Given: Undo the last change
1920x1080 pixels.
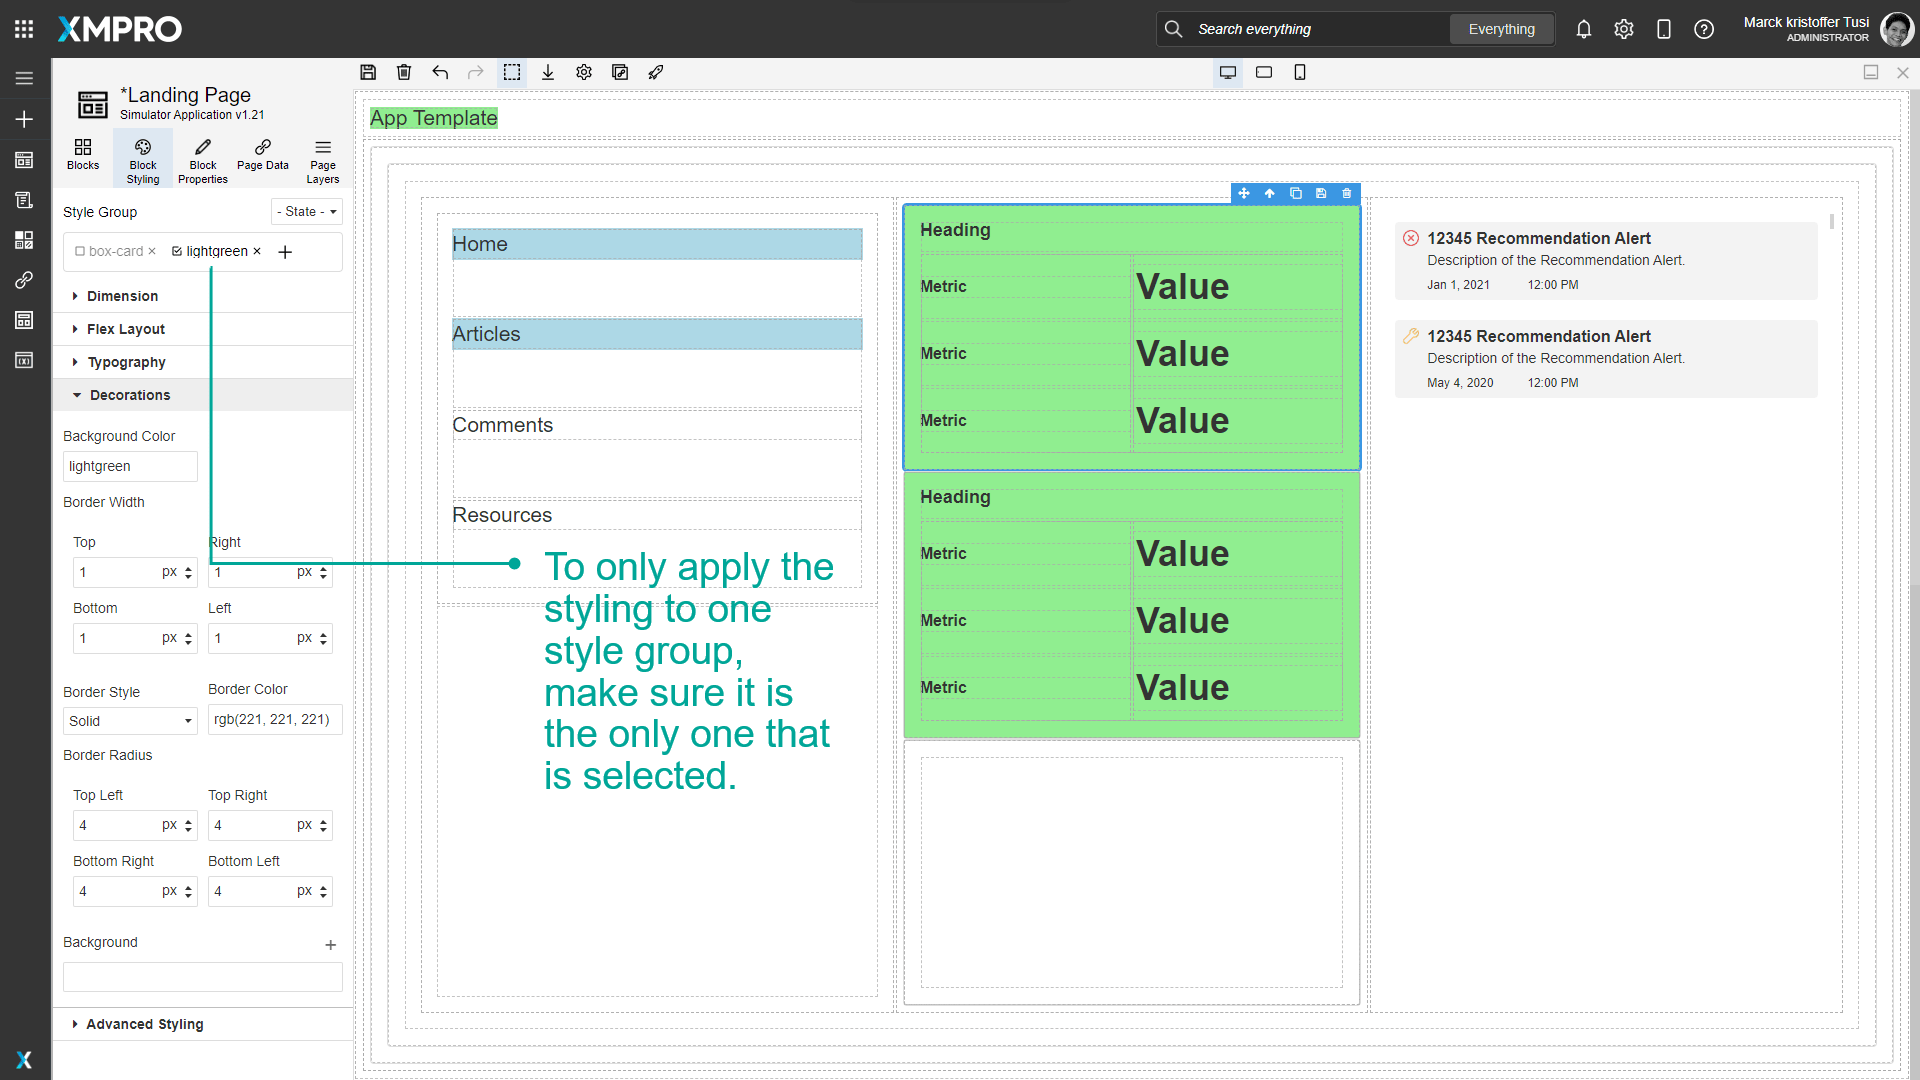Looking at the screenshot, I should (x=440, y=72).
